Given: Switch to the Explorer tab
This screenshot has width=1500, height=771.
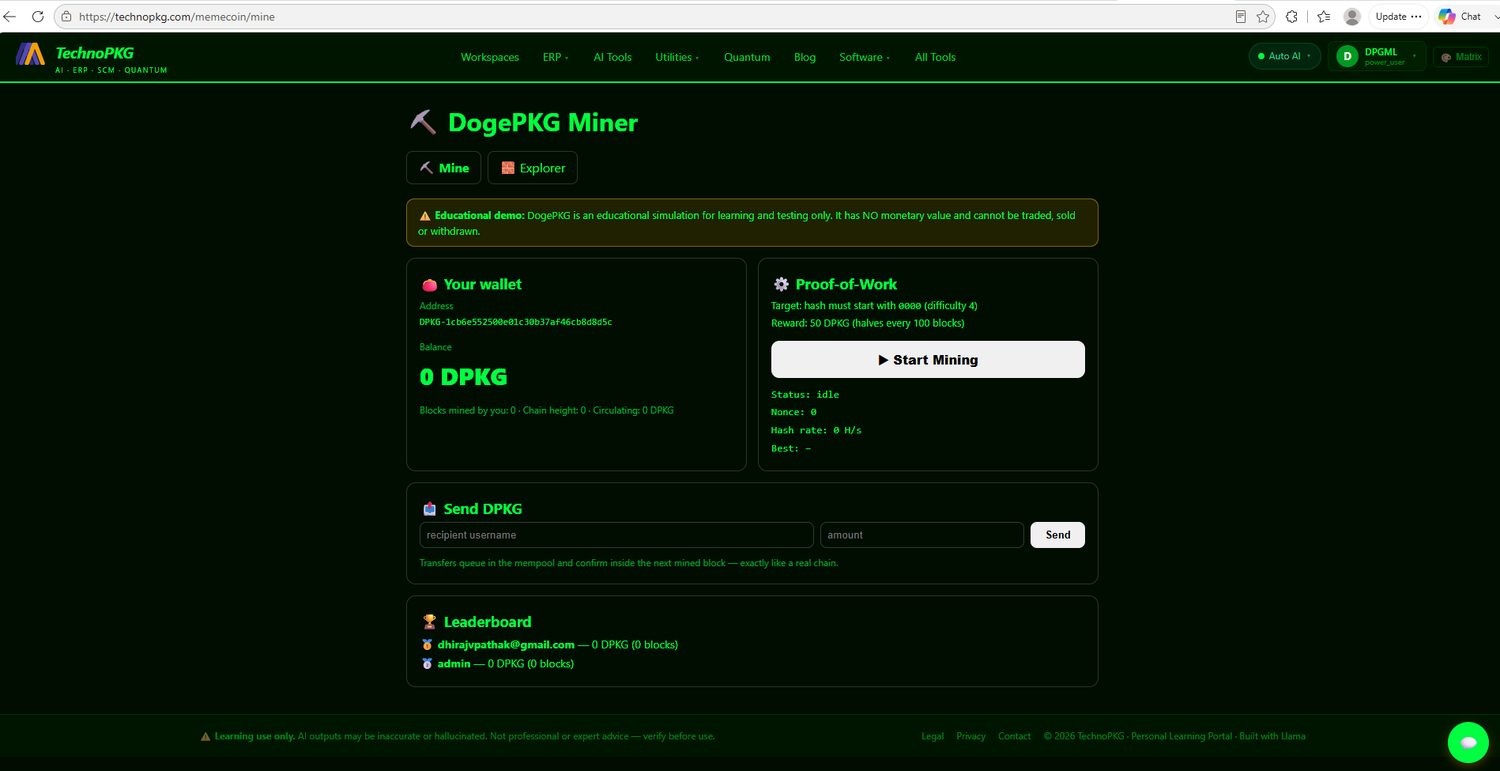Looking at the screenshot, I should click(533, 168).
